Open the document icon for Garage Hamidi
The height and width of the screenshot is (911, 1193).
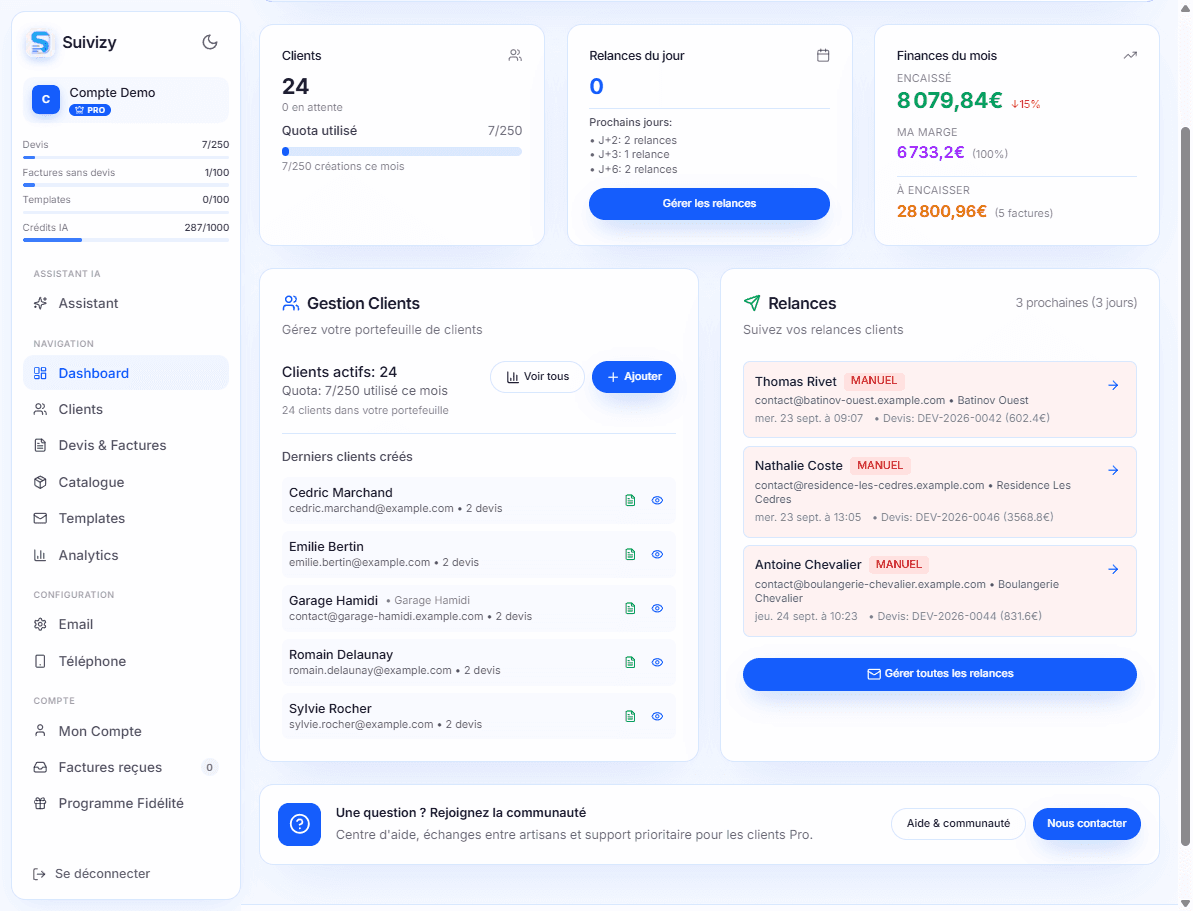point(630,608)
